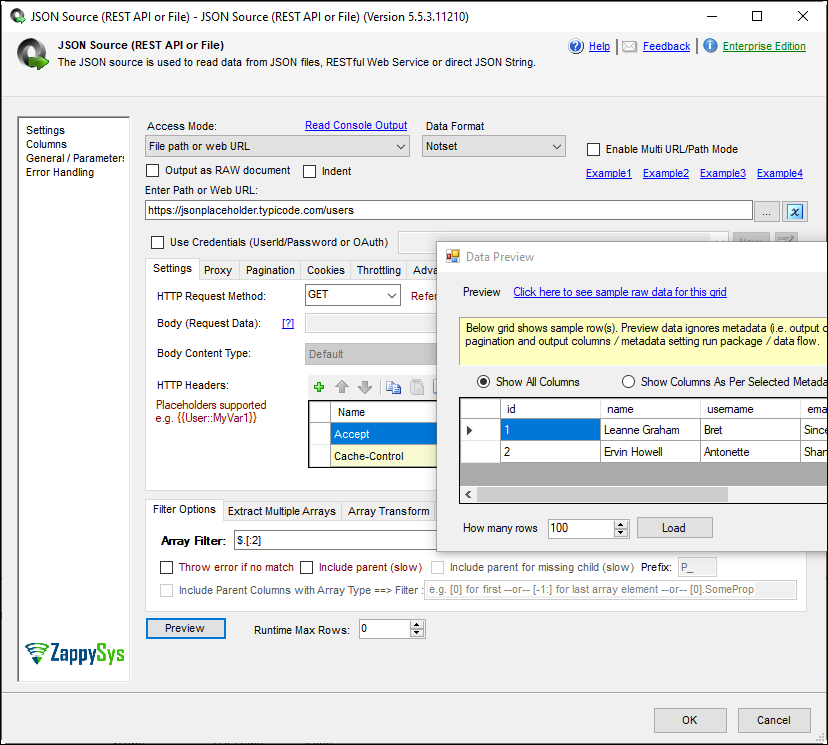
Task: Click sample raw data link for grid
Action: pos(619,292)
